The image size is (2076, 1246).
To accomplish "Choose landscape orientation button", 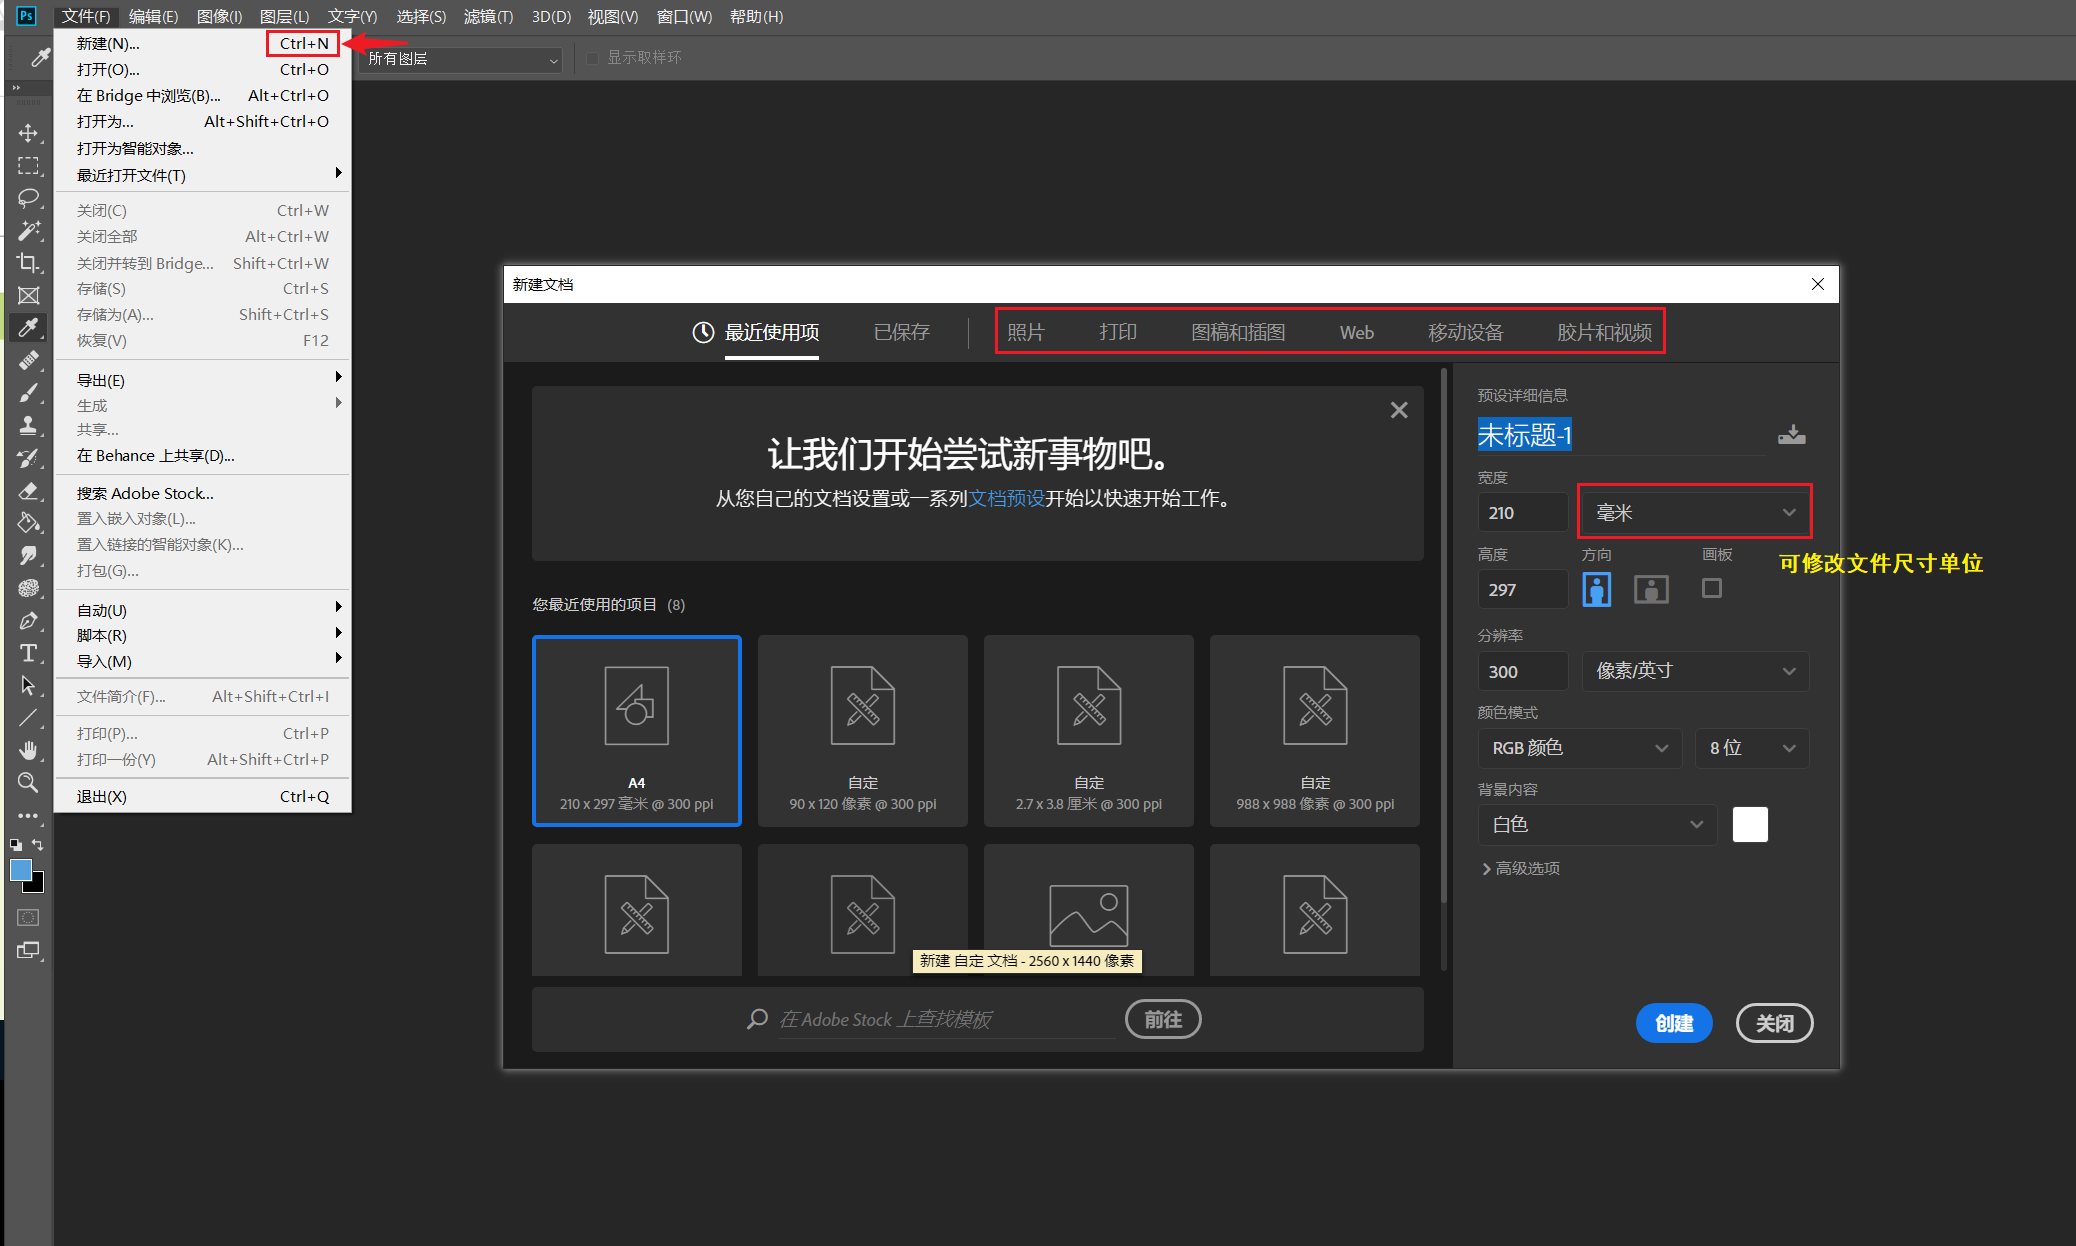I will 1651,589.
